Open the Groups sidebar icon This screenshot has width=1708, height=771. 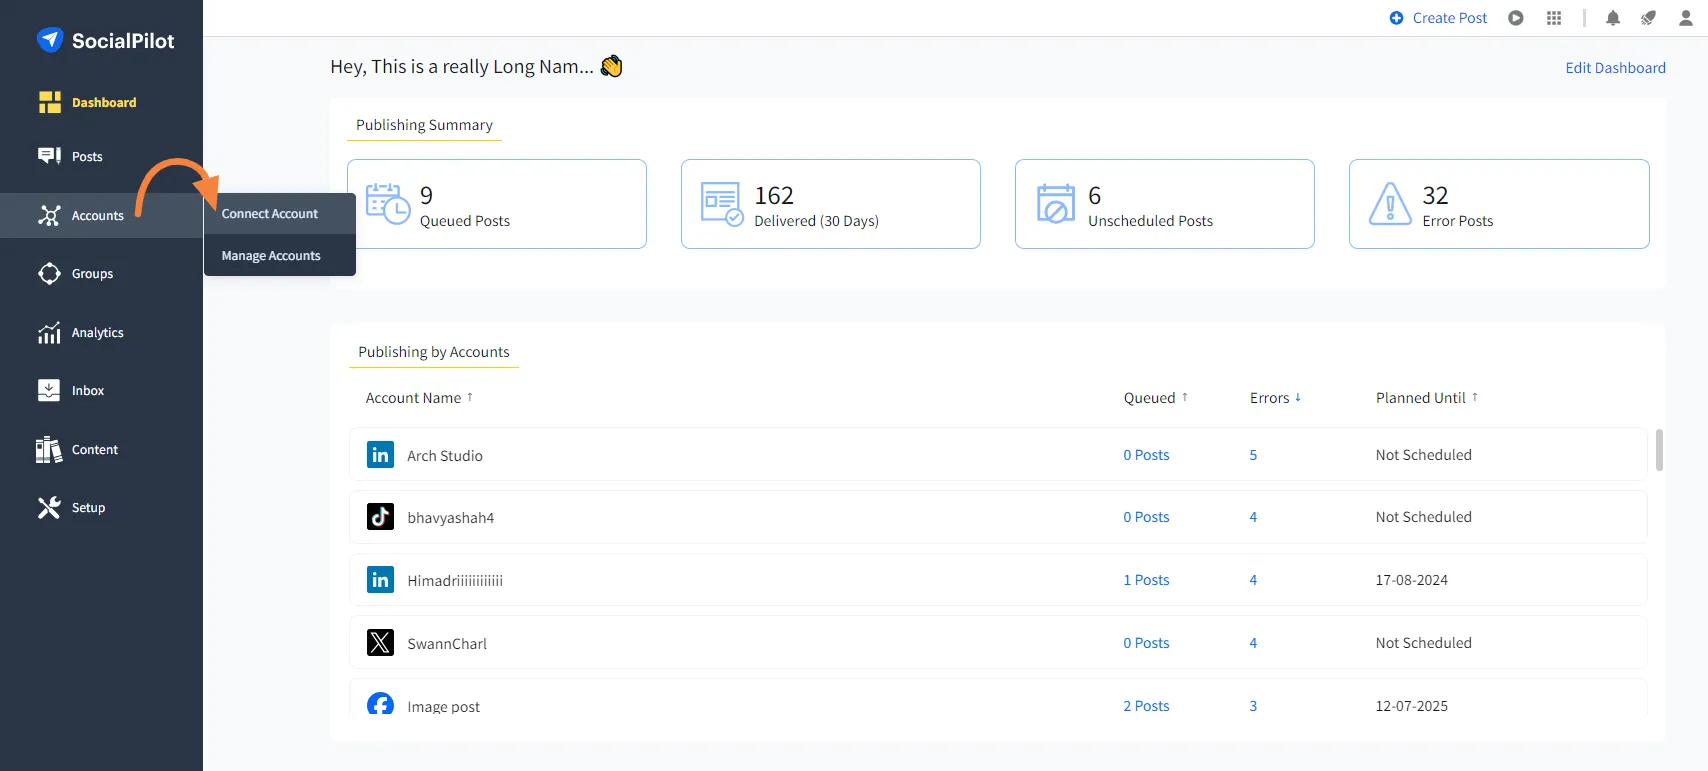(x=49, y=274)
